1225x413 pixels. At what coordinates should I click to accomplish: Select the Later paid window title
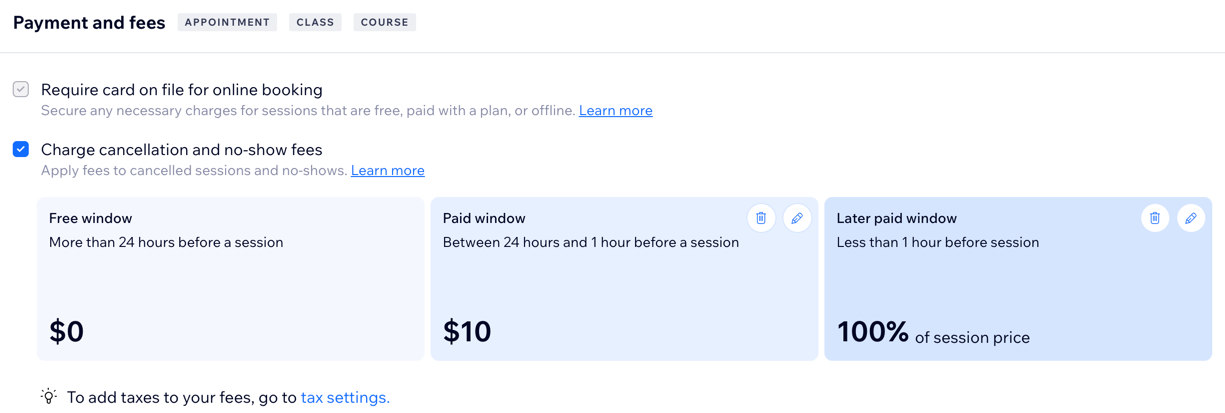[x=896, y=218]
